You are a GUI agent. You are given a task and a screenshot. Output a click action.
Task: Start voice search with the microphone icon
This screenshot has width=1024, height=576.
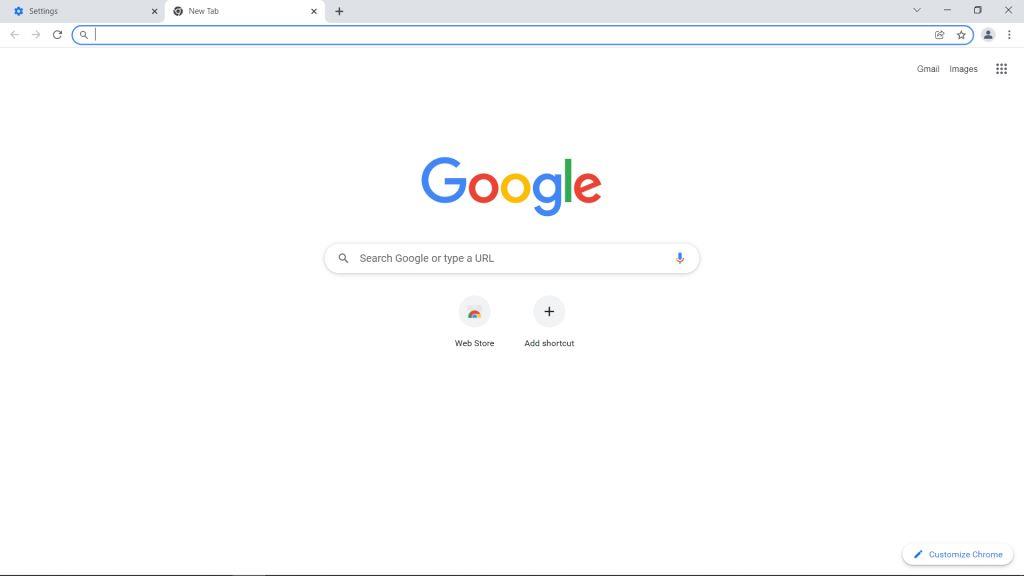tap(679, 258)
